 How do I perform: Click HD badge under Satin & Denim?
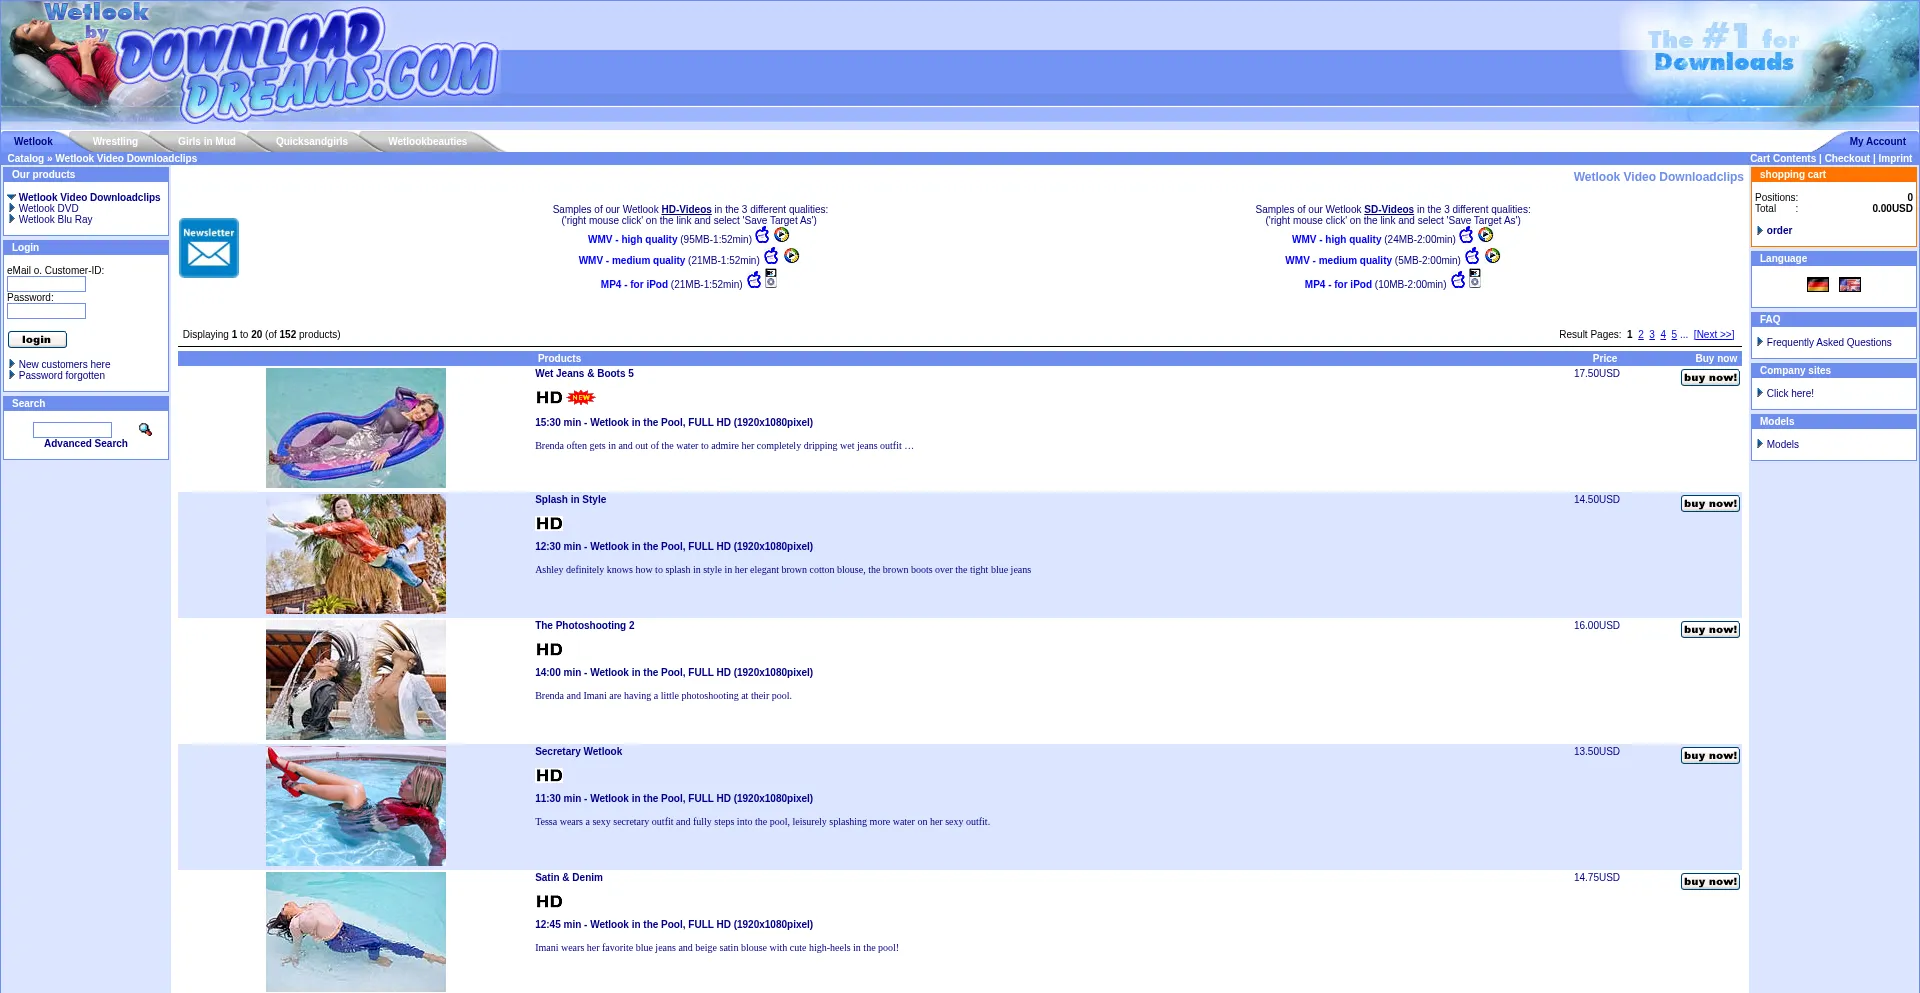click(x=549, y=902)
